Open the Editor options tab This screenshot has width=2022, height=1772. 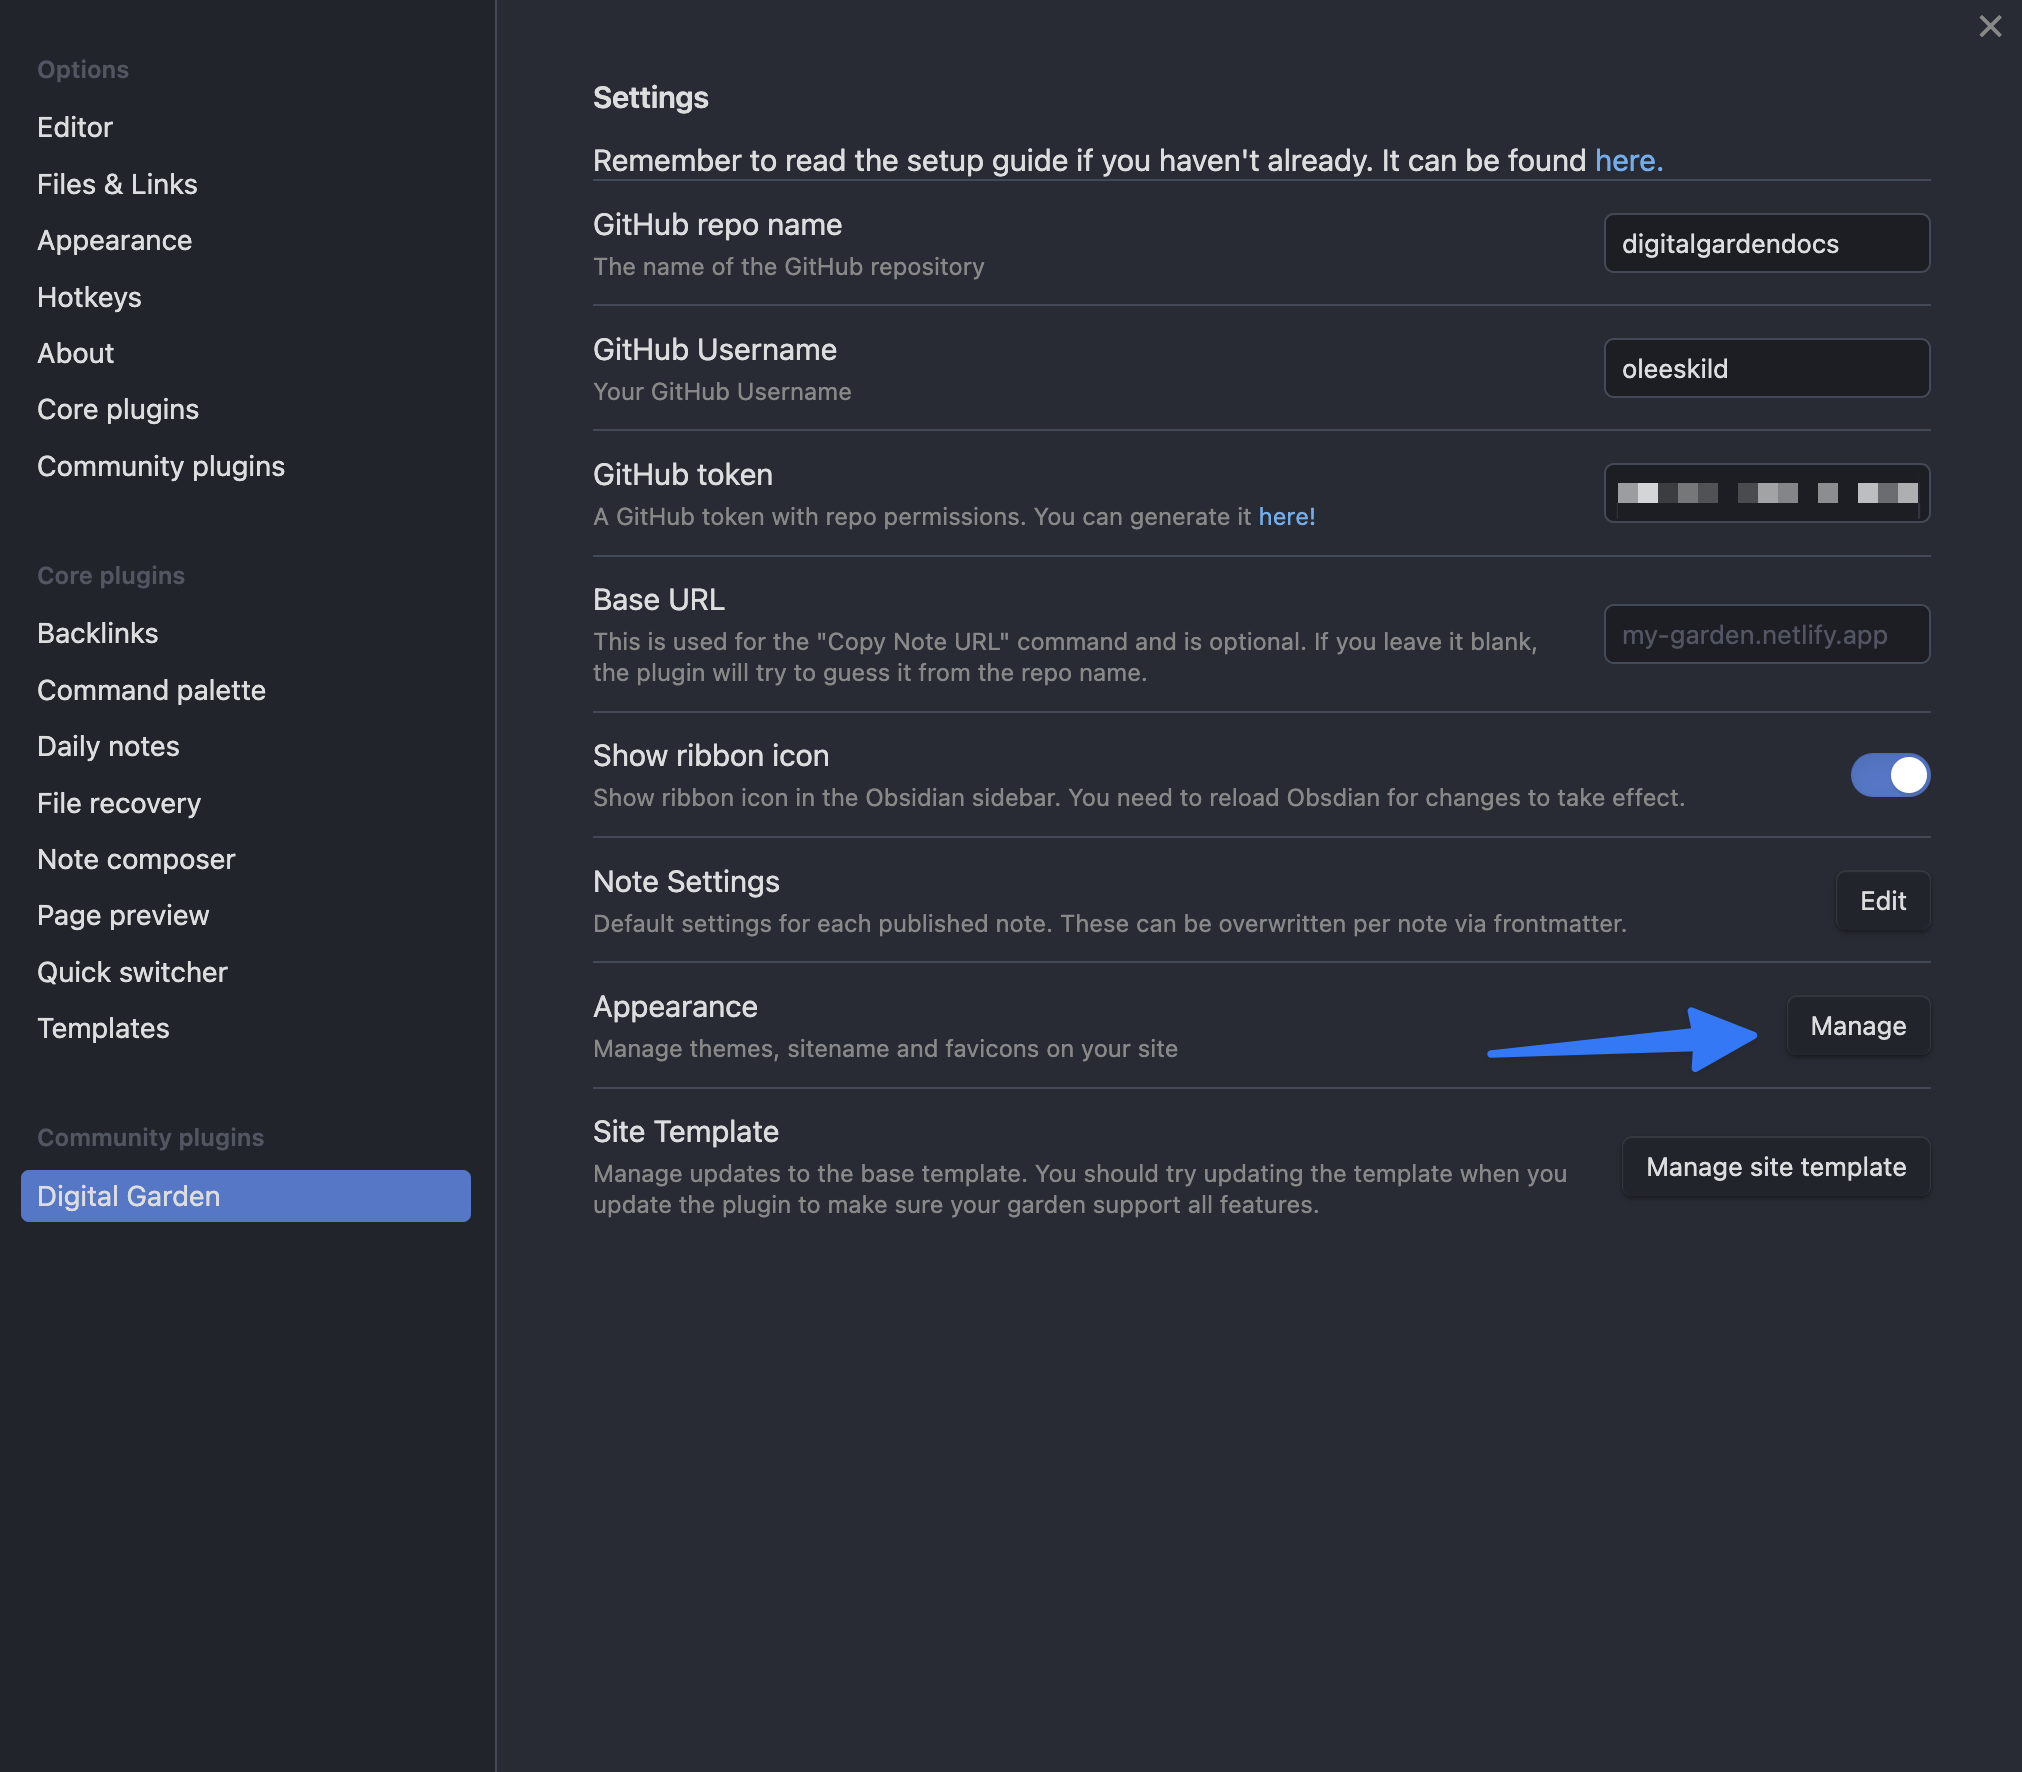click(75, 127)
